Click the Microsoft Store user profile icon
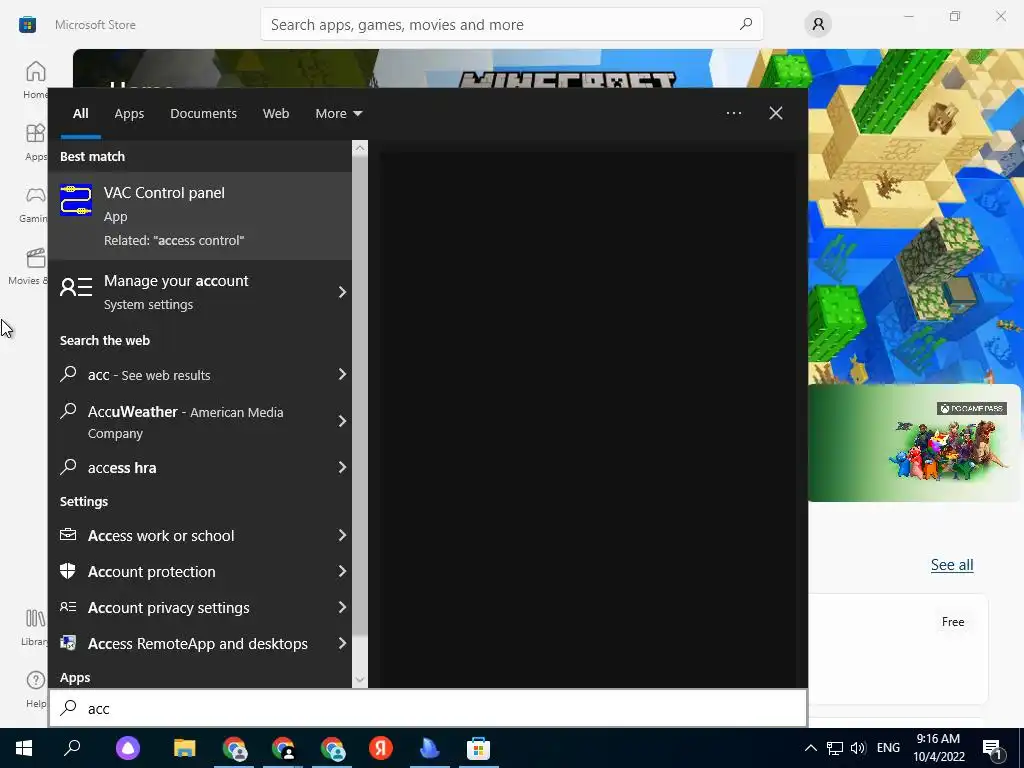 (818, 25)
